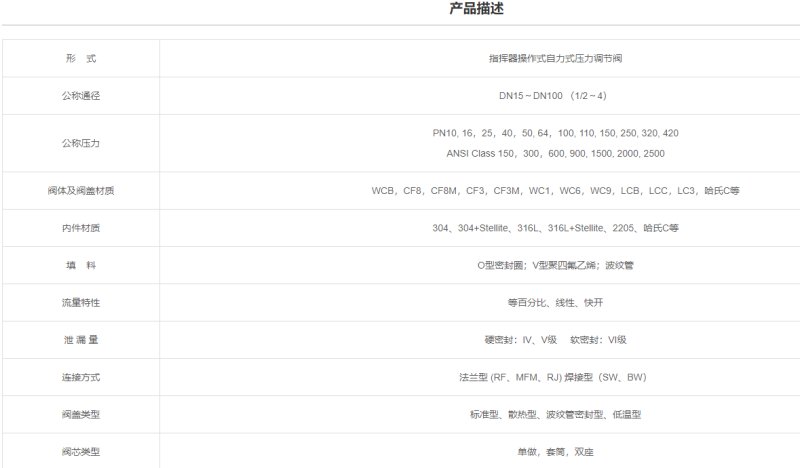The height and width of the screenshot is (468, 800).
Task: Select the 内件材质 label cell
Action: (80, 228)
